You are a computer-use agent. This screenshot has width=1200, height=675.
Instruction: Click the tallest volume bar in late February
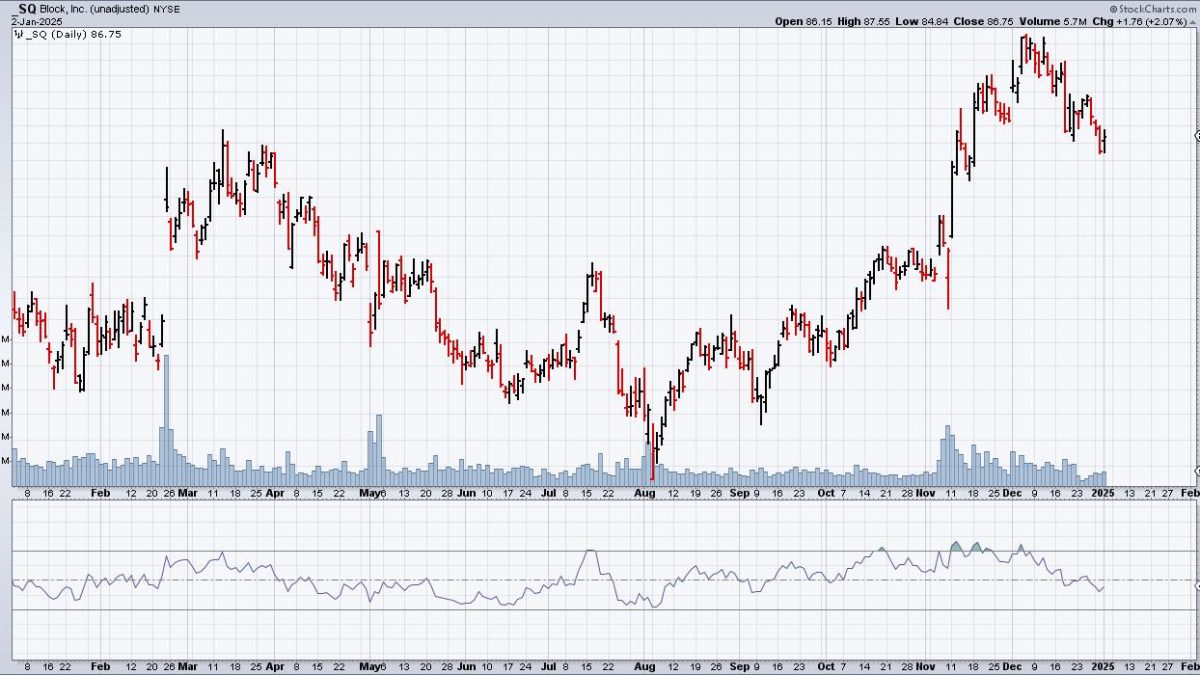point(166,420)
